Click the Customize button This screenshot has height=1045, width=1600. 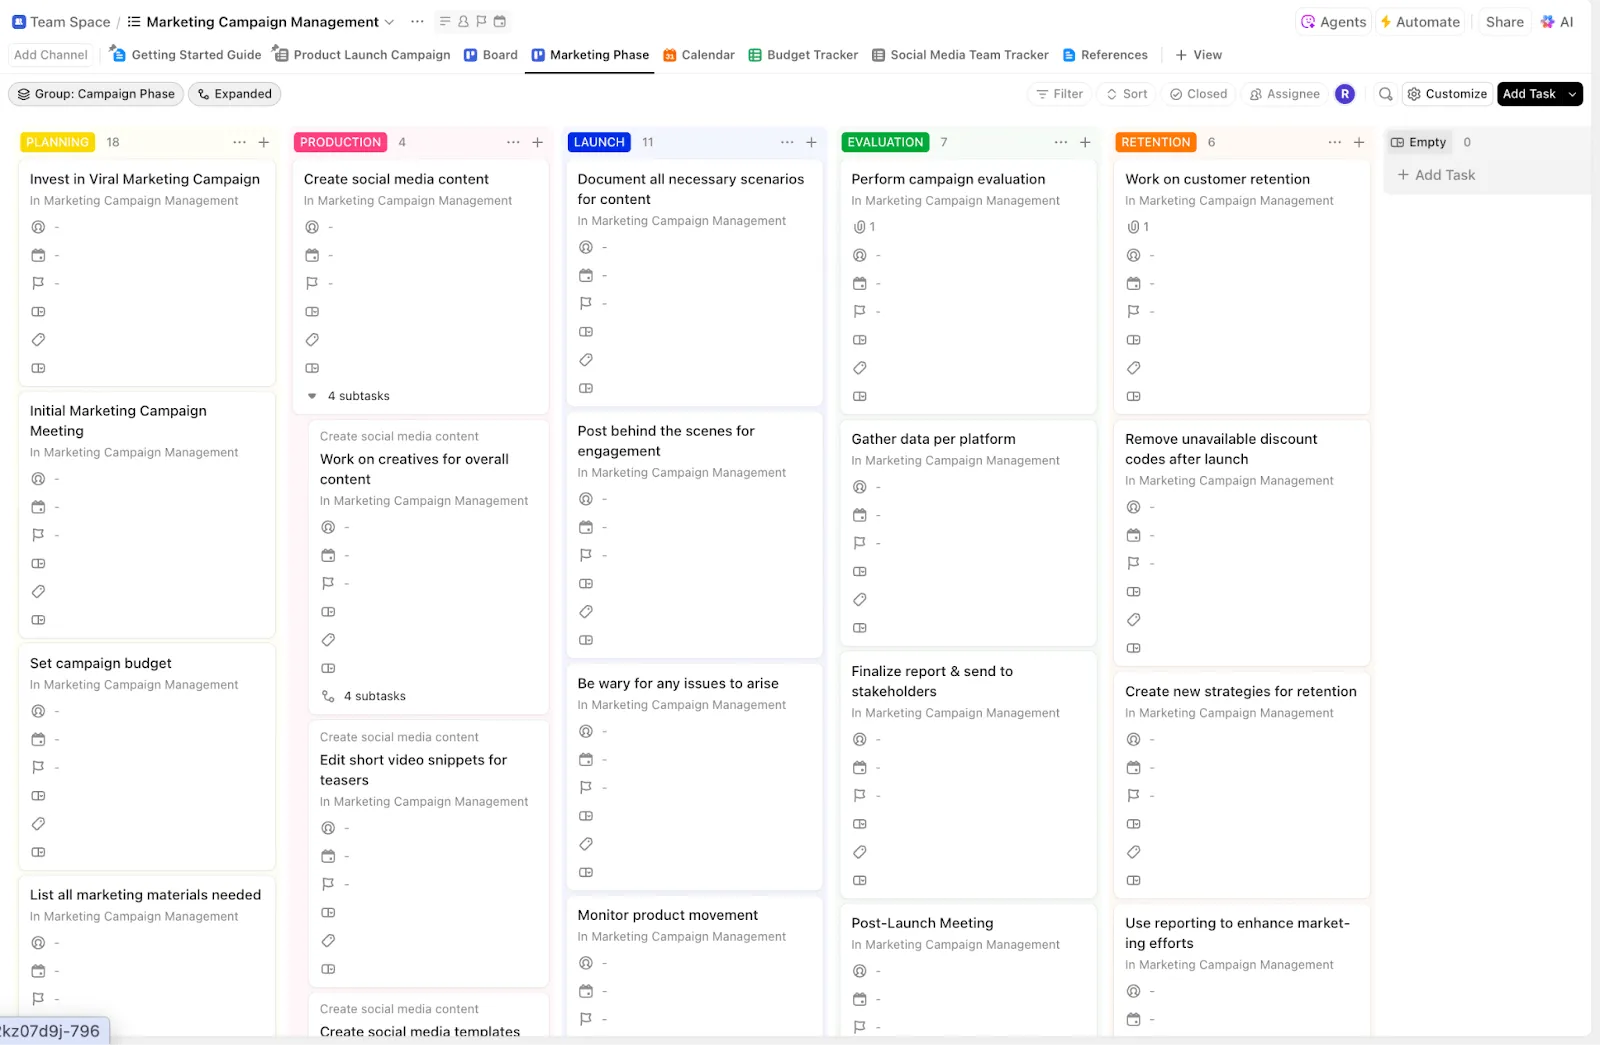pos(1447,94)
